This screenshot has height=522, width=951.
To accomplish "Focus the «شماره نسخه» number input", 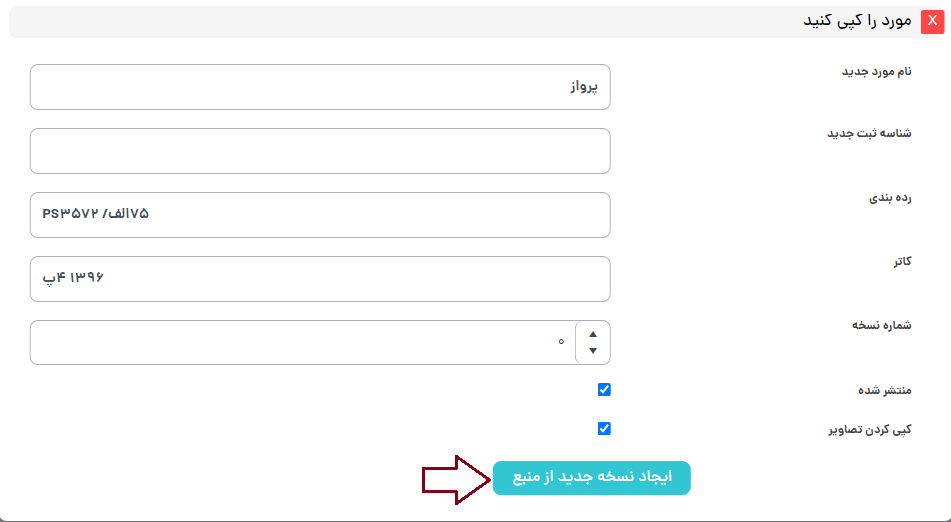I will [300, 343].
